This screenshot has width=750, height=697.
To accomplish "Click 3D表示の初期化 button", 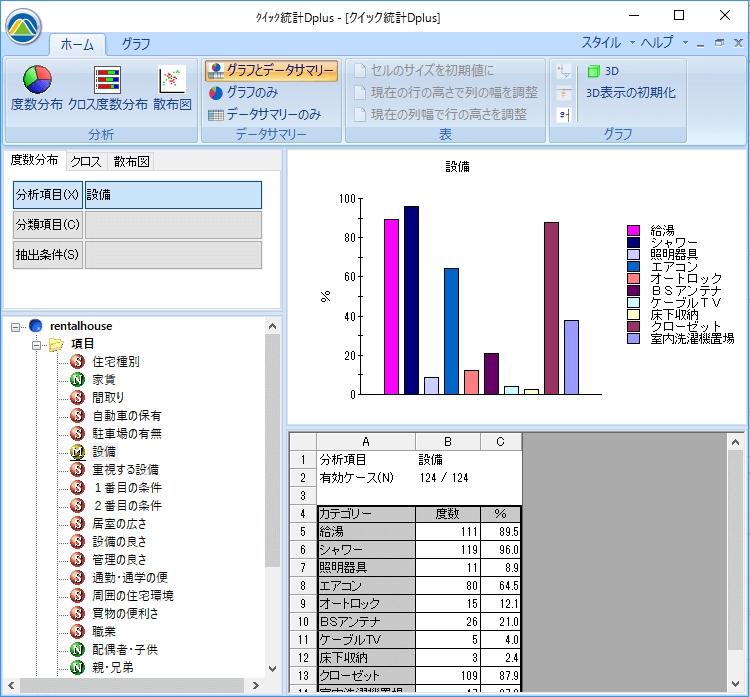I will click(631, 93).
